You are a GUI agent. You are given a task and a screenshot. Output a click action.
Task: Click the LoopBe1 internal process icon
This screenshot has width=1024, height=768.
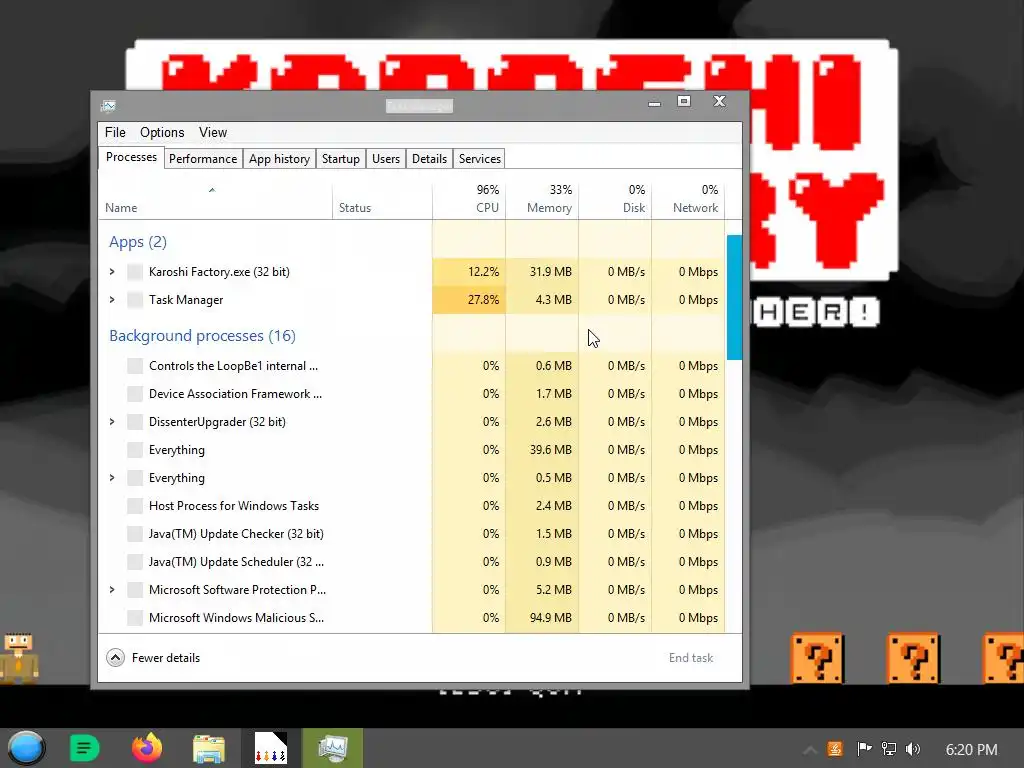(135, 366)
